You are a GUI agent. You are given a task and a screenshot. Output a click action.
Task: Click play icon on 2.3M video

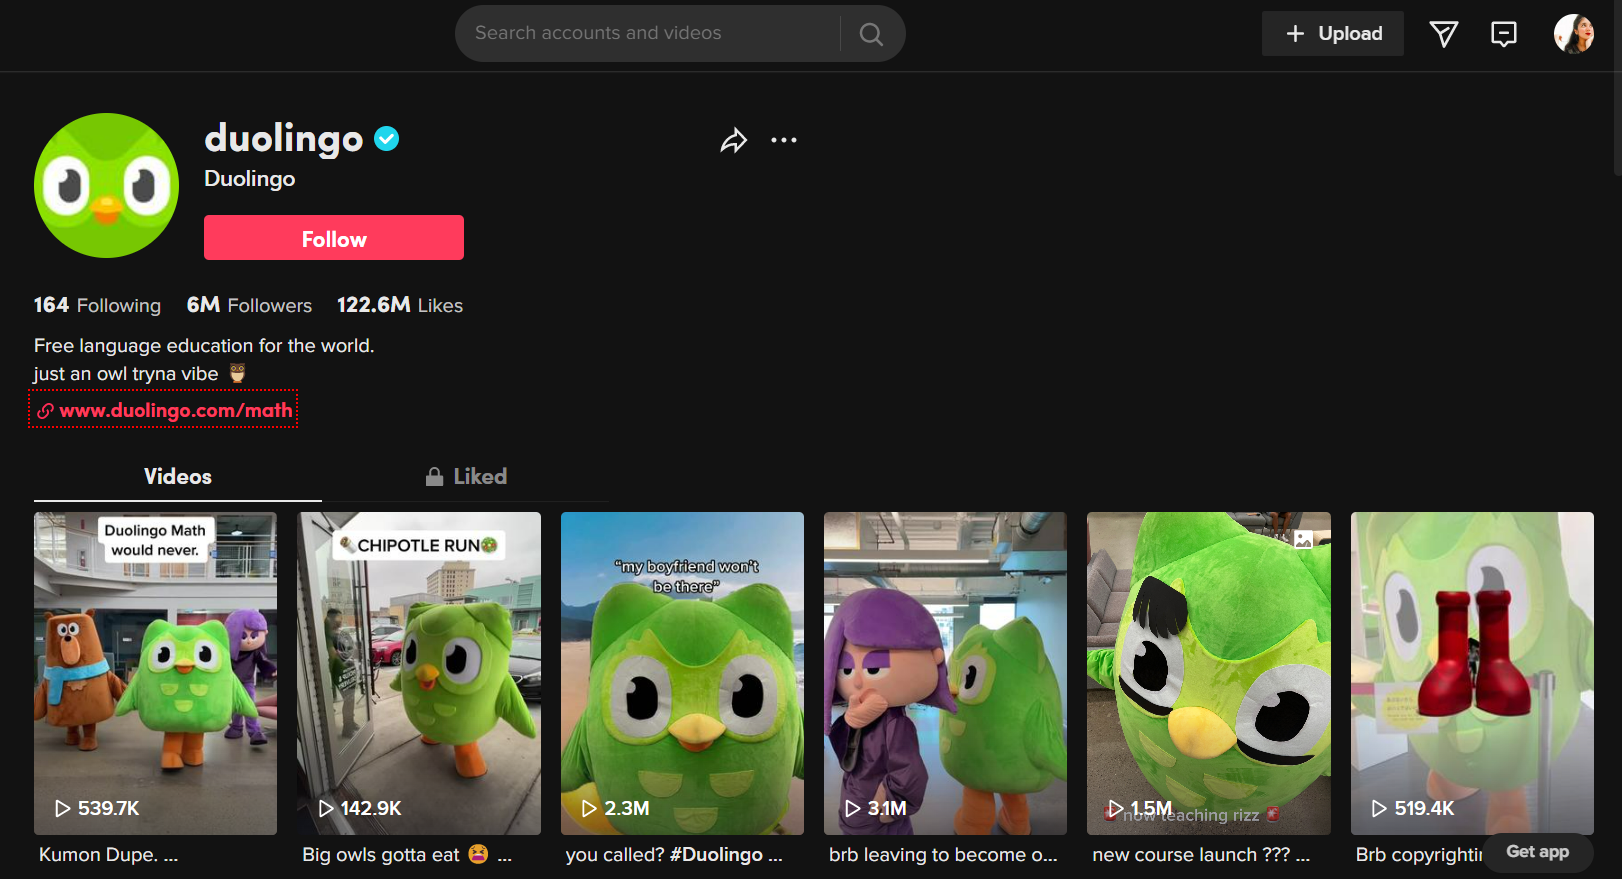pyautogui.click(x=589, y=808)
